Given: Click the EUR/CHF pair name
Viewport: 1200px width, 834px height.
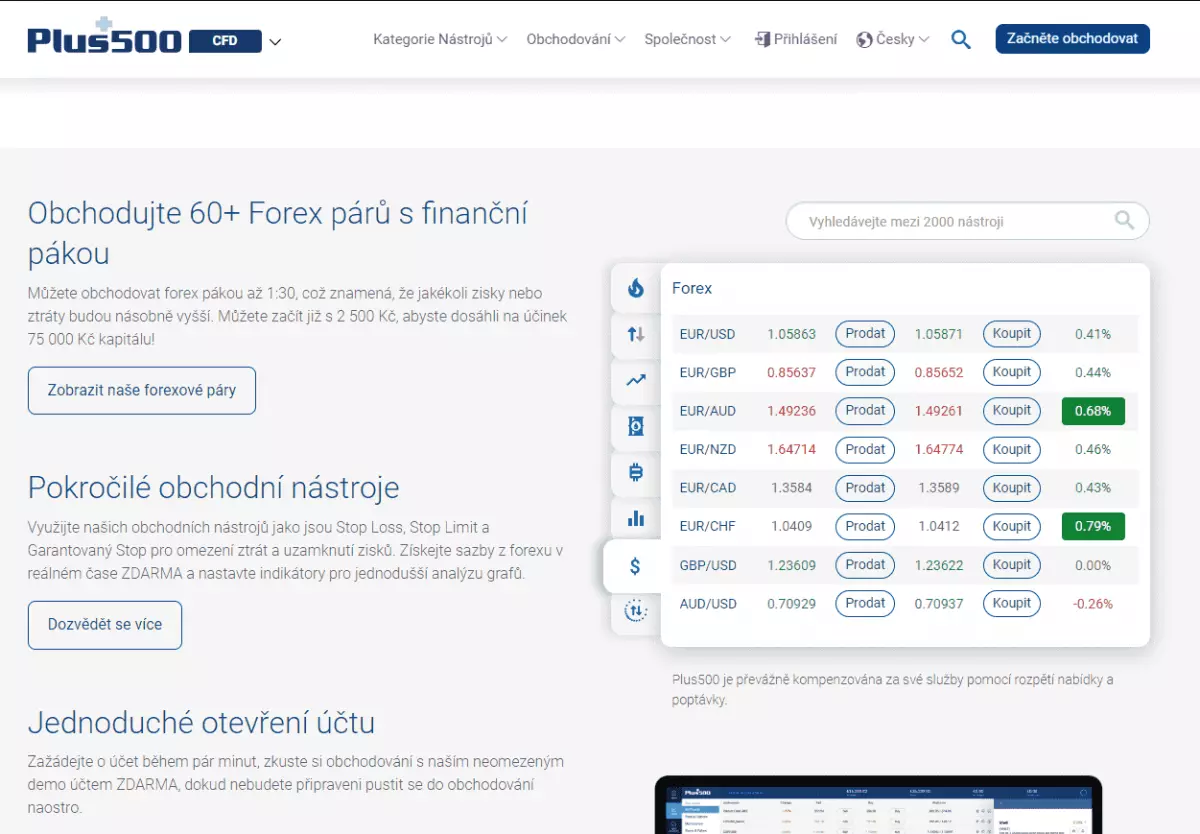Looking at the screenshot, I should (707, 527).
